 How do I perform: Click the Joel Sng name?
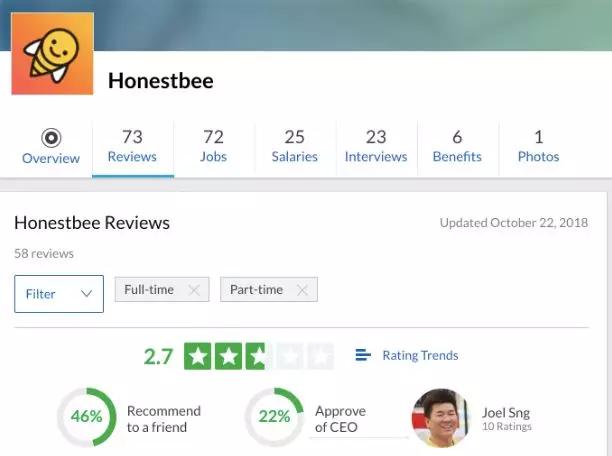tap(506, 413)
